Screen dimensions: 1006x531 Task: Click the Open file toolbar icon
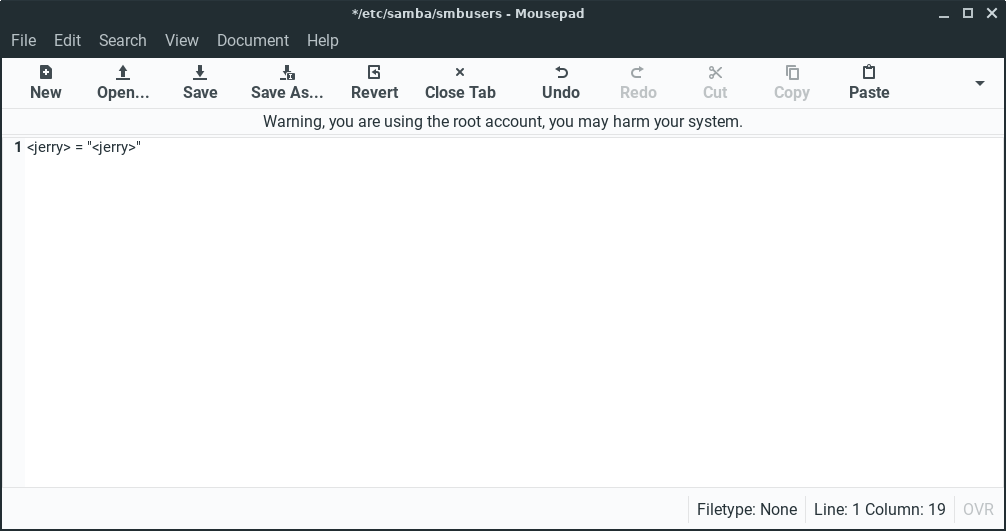(123, 81)
